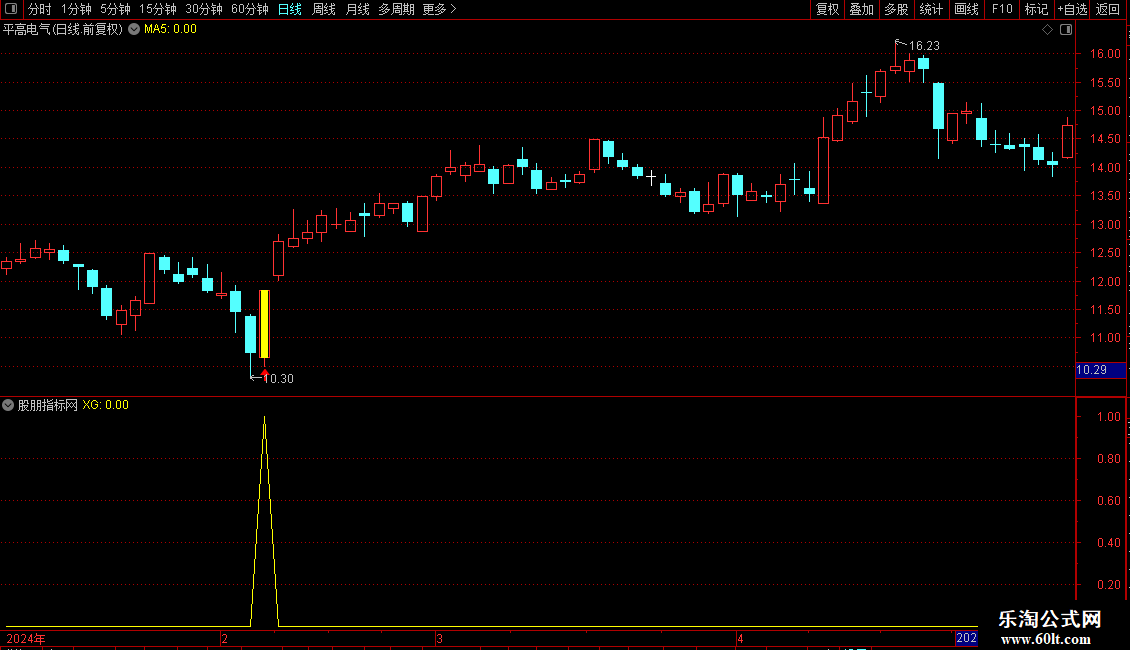Image resolution: width=1130 pixels, height=650 pixels.
Task: Select the 30分钟 period
Action: click(203, 9)
